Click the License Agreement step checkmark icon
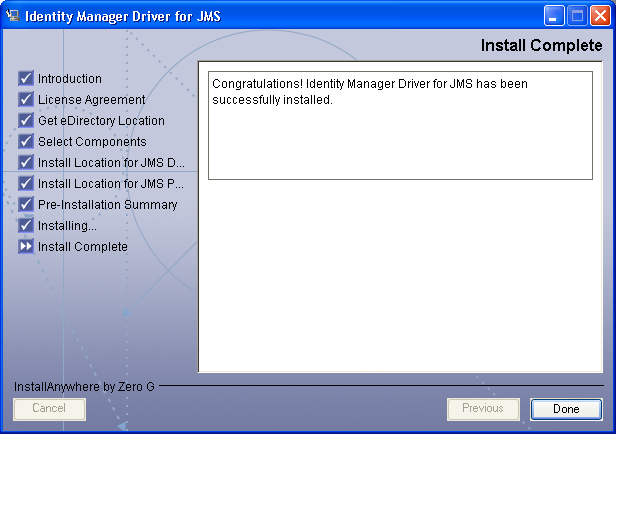 (x=26, y=99)
